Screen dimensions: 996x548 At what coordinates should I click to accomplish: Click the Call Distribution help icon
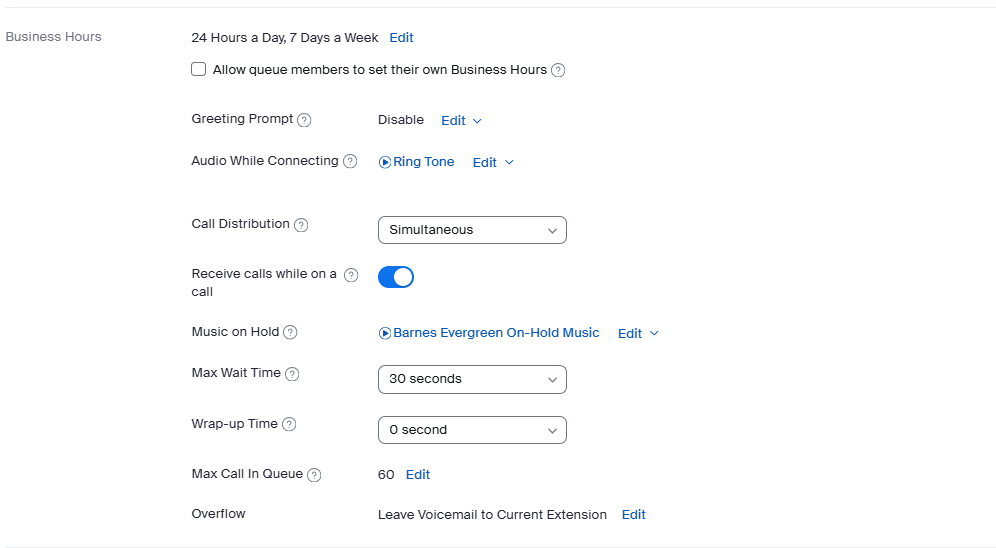301,225
